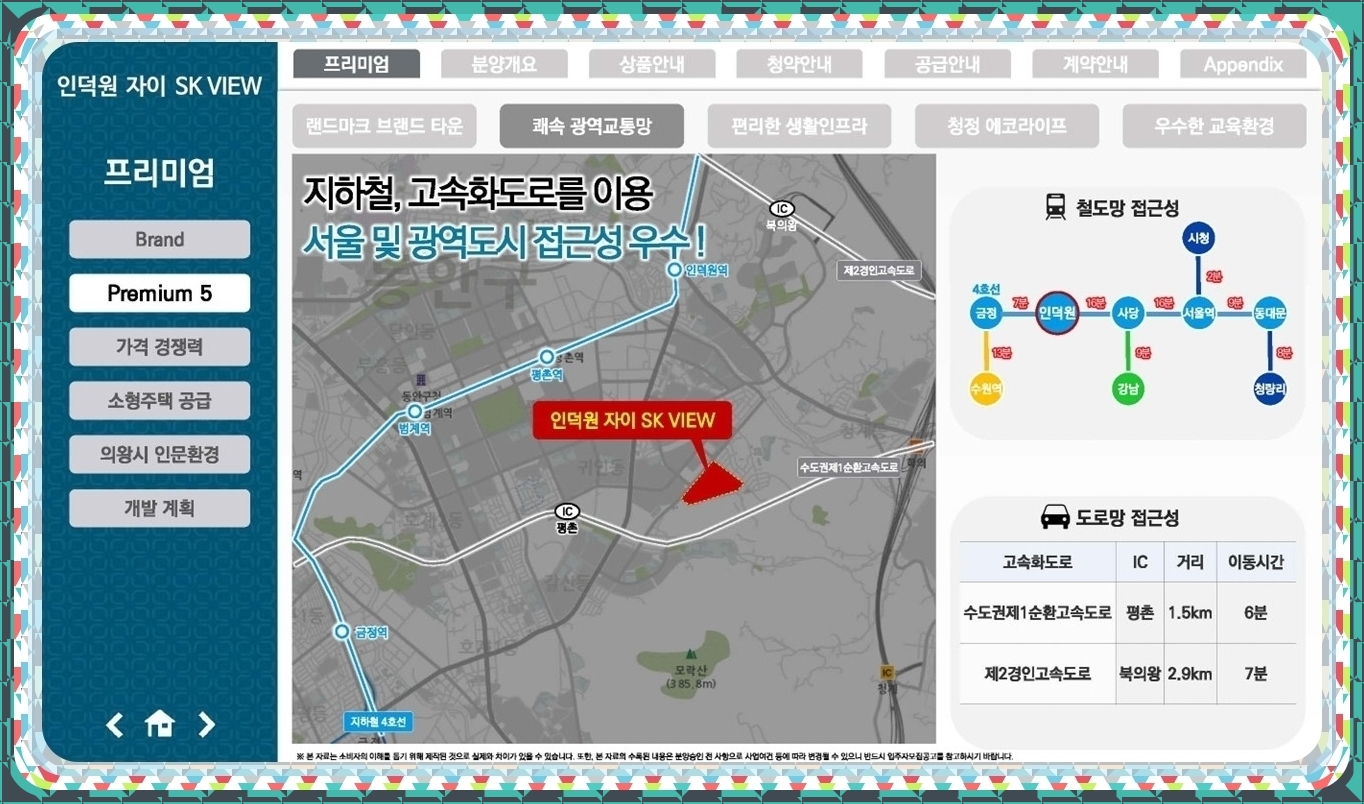Click the Premium 5 sidebar button
The height and width of the screenshot is (804, 1364).
pyautogui.click(x=160, y=293)
